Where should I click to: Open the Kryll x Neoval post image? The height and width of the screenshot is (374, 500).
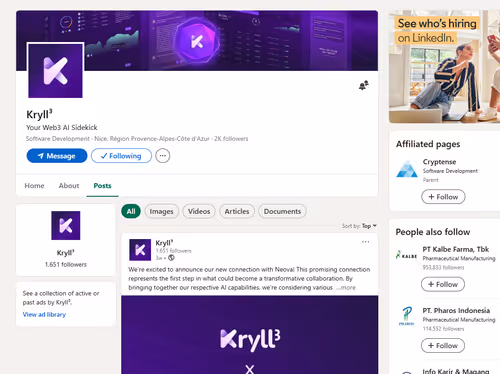(250, 335)
